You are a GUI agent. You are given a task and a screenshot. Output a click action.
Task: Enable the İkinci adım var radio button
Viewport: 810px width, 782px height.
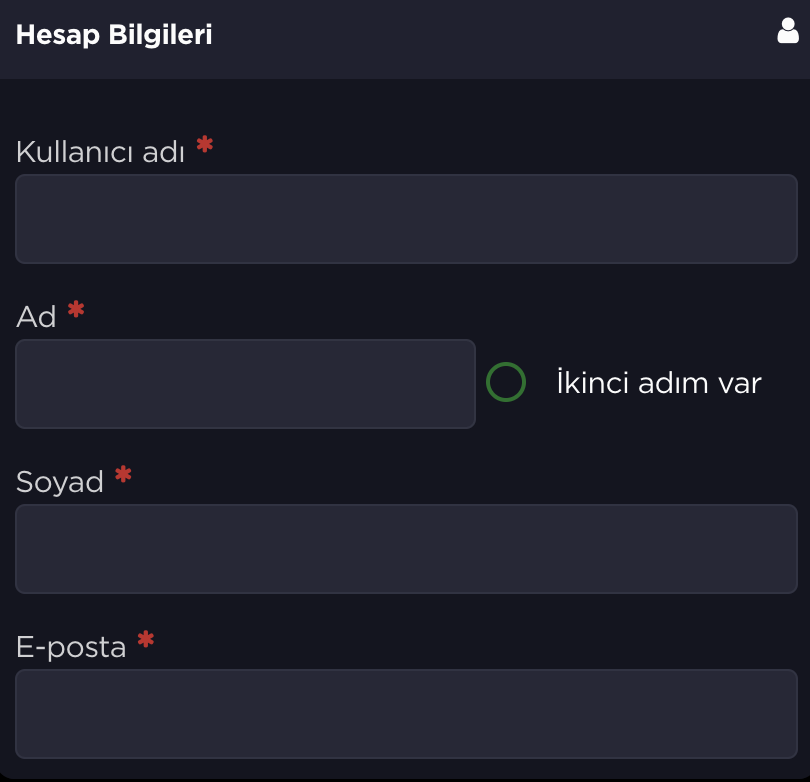[506, 382]
